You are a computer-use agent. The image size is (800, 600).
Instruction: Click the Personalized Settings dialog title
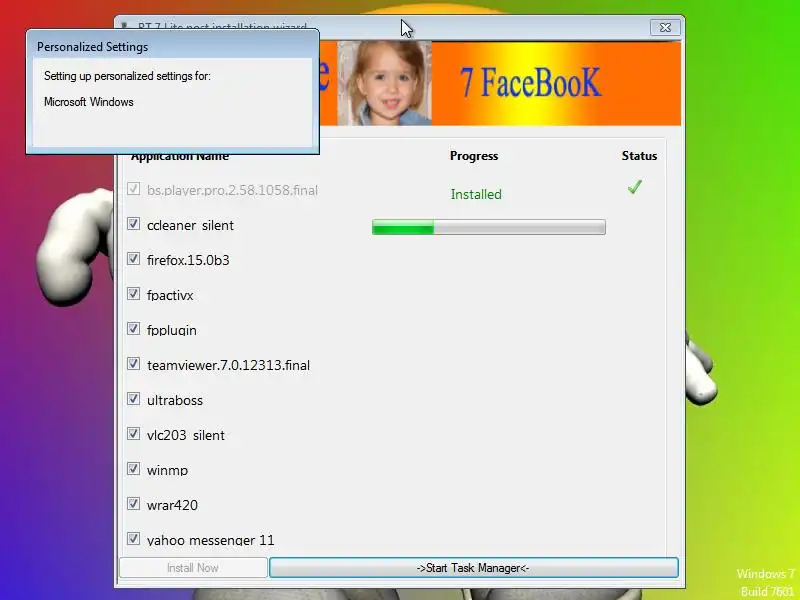92,47
